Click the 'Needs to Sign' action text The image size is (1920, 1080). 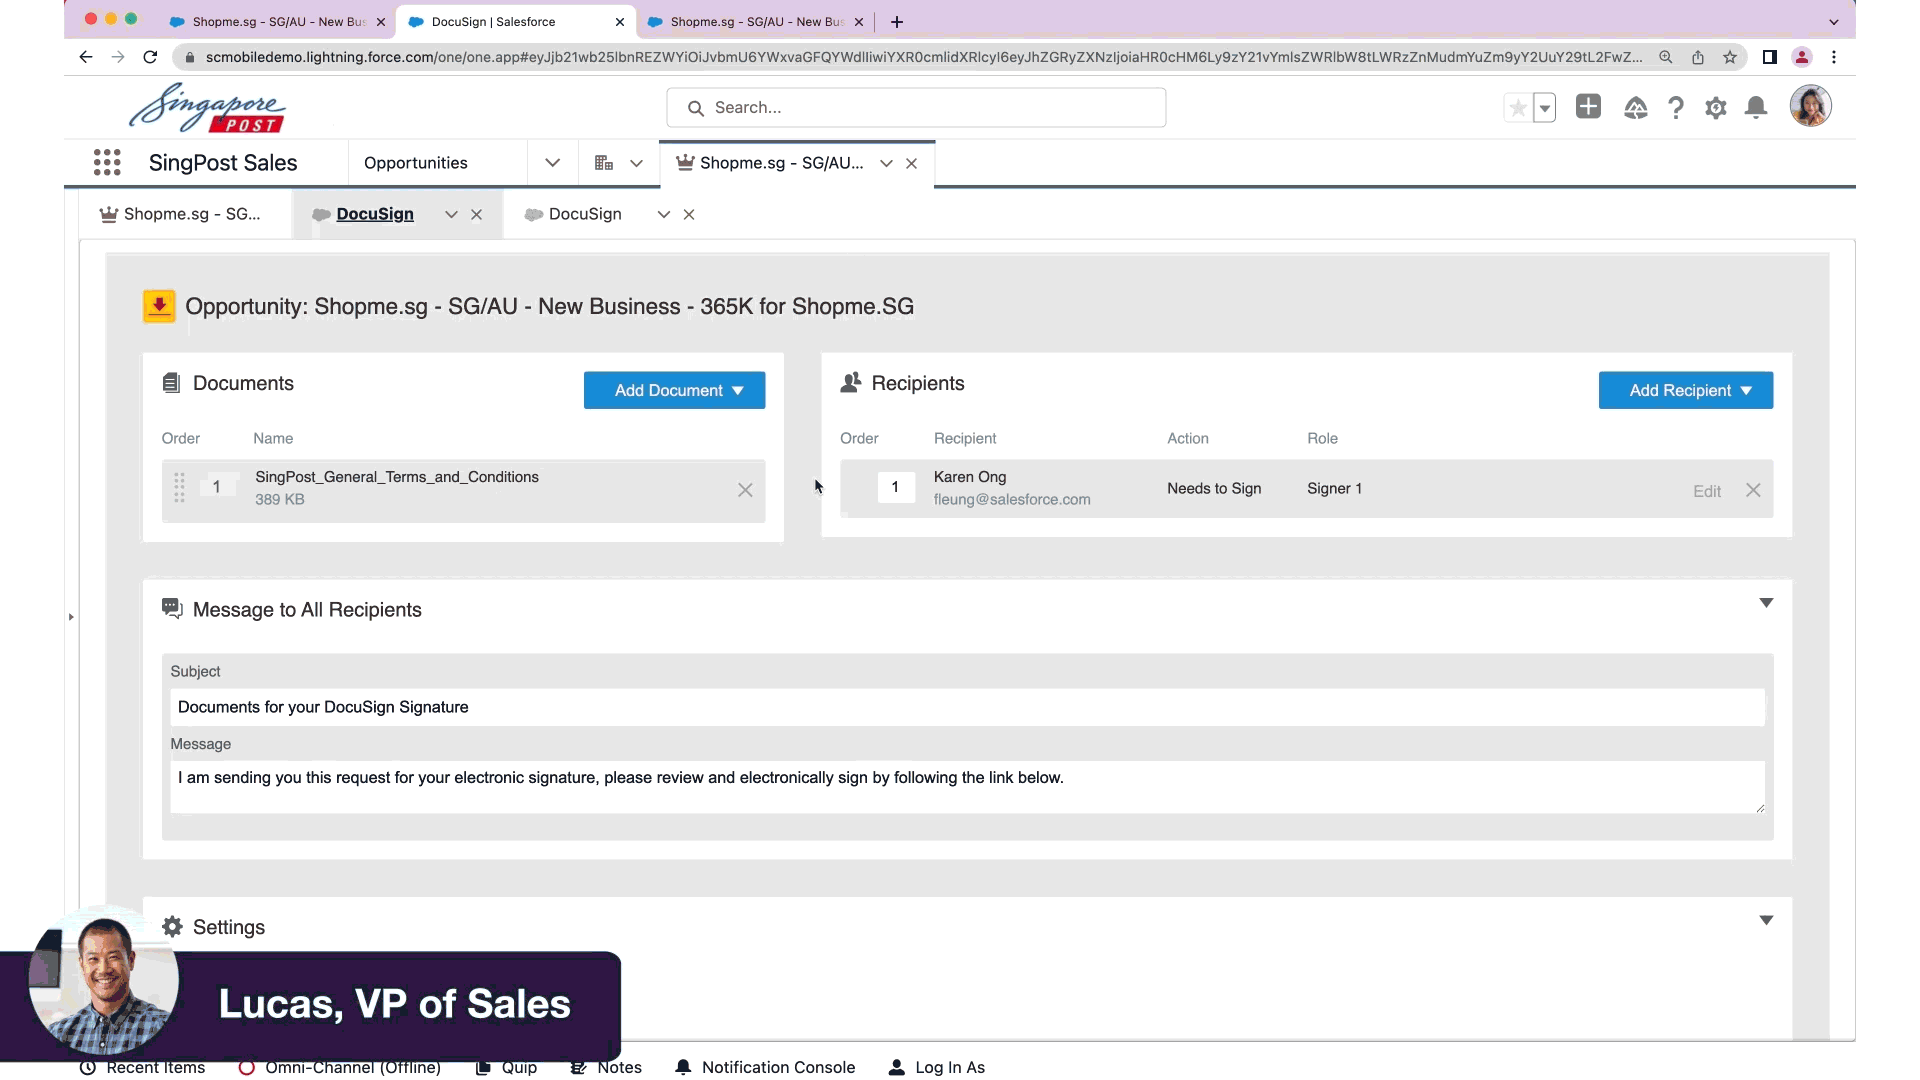tap(1214, 488)
